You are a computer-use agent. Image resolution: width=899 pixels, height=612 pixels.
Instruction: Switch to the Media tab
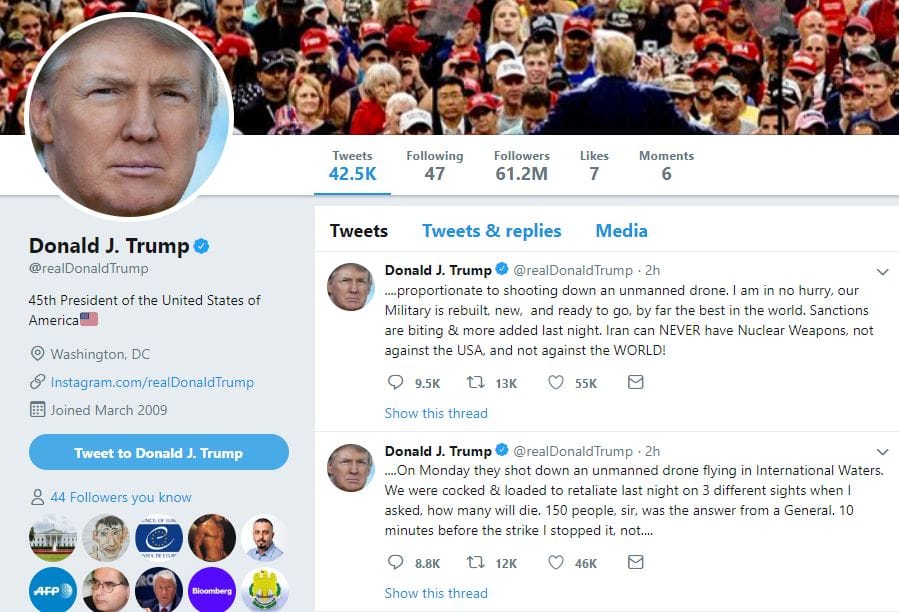[x=622, y=231]
